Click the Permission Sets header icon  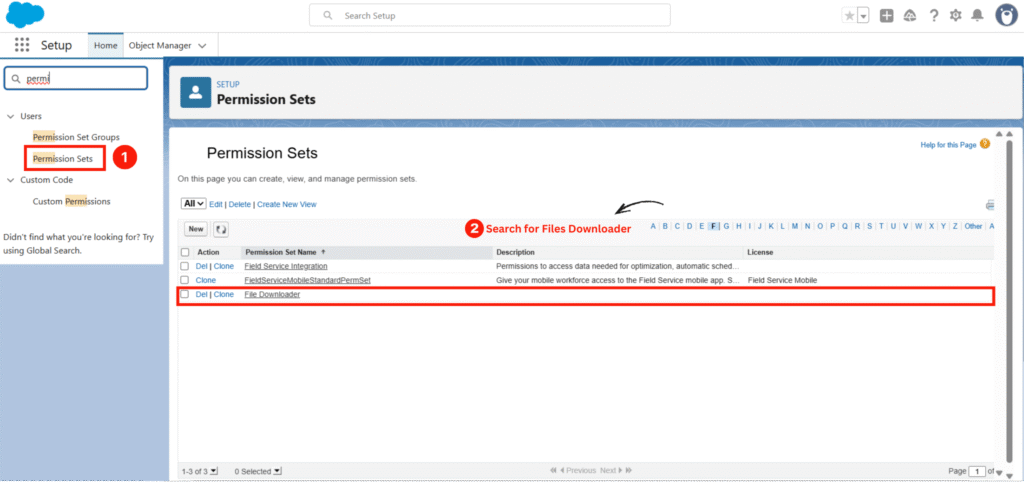click(196, 93)
